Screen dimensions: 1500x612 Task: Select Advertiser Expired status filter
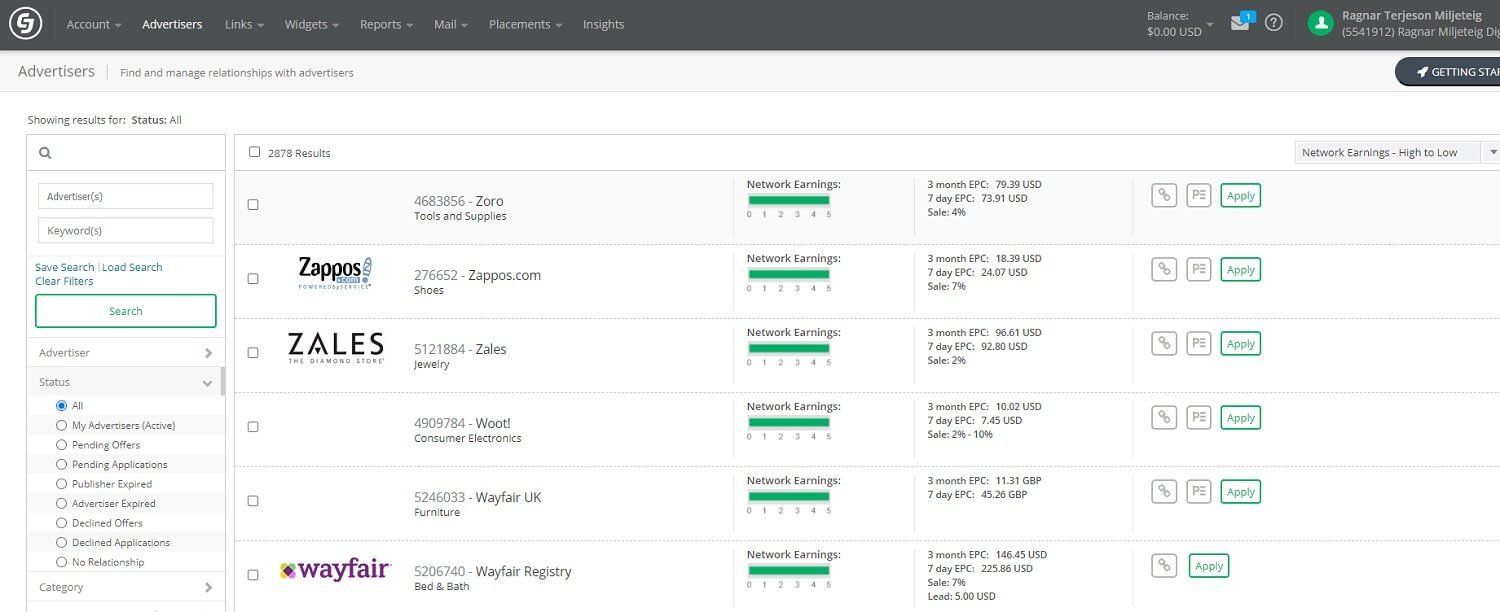coord(62,503)
